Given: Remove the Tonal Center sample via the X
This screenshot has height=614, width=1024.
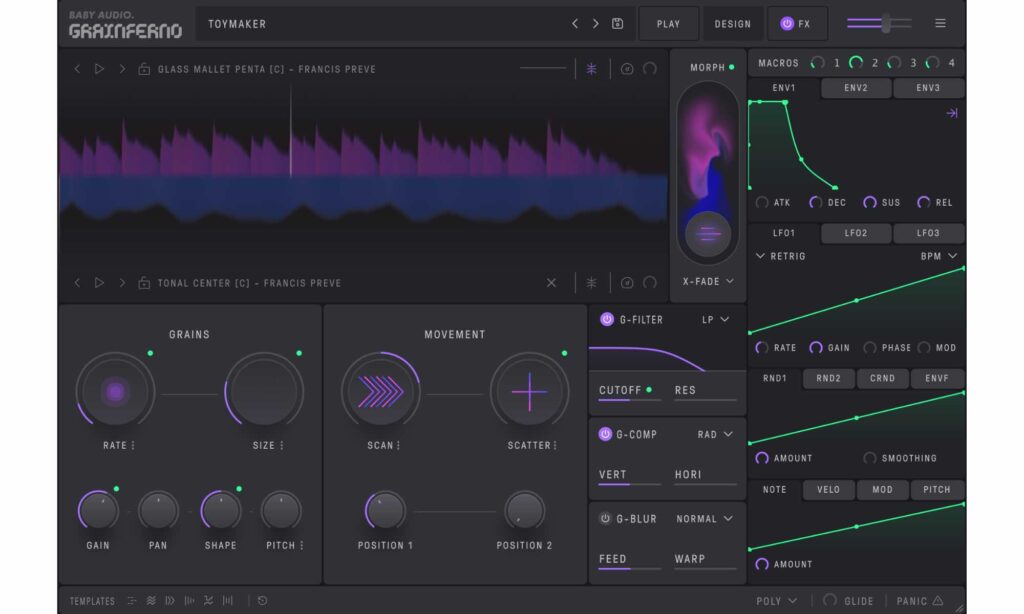Looking at the screenshot, I should pyautogui.click(x=551, y=283).
